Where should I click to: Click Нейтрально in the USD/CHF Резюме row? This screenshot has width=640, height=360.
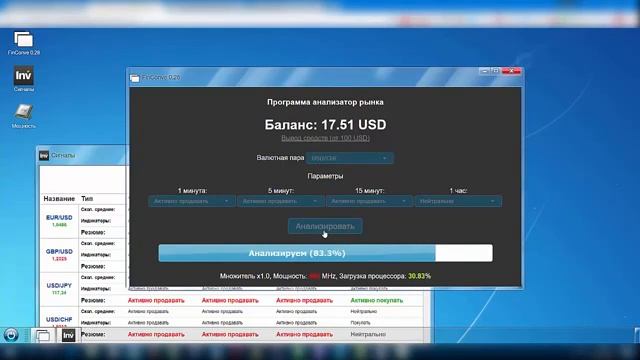tap(368, 334)
